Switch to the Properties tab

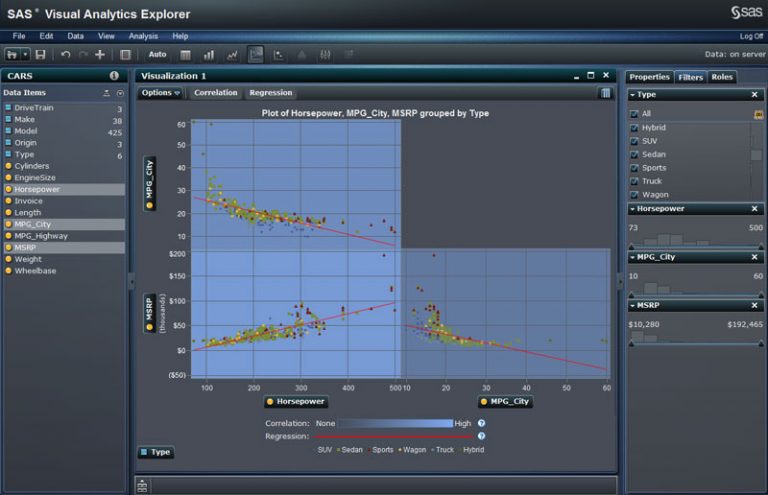click(649, 77)
